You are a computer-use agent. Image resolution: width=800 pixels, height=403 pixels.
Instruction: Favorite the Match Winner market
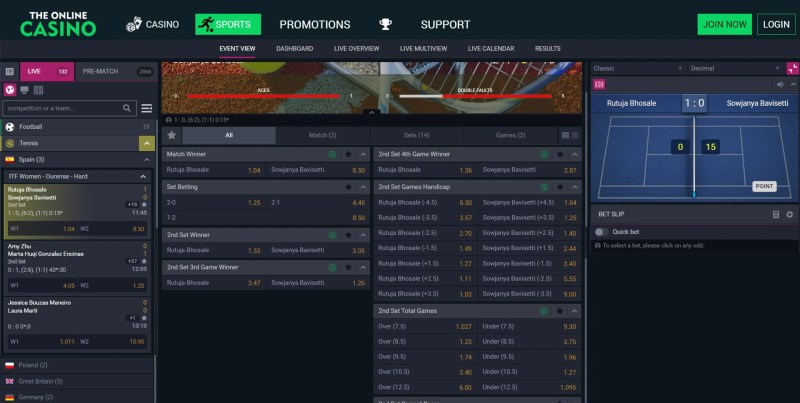point(348,154)
